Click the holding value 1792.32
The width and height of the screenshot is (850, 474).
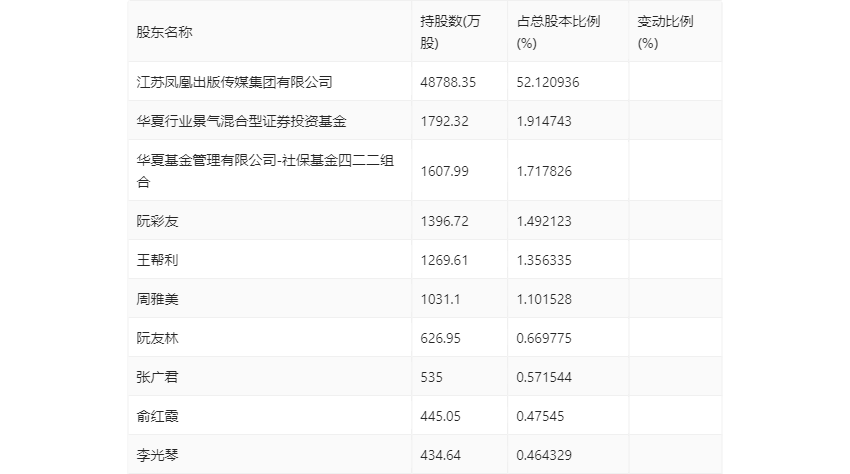tap(444, 121)
